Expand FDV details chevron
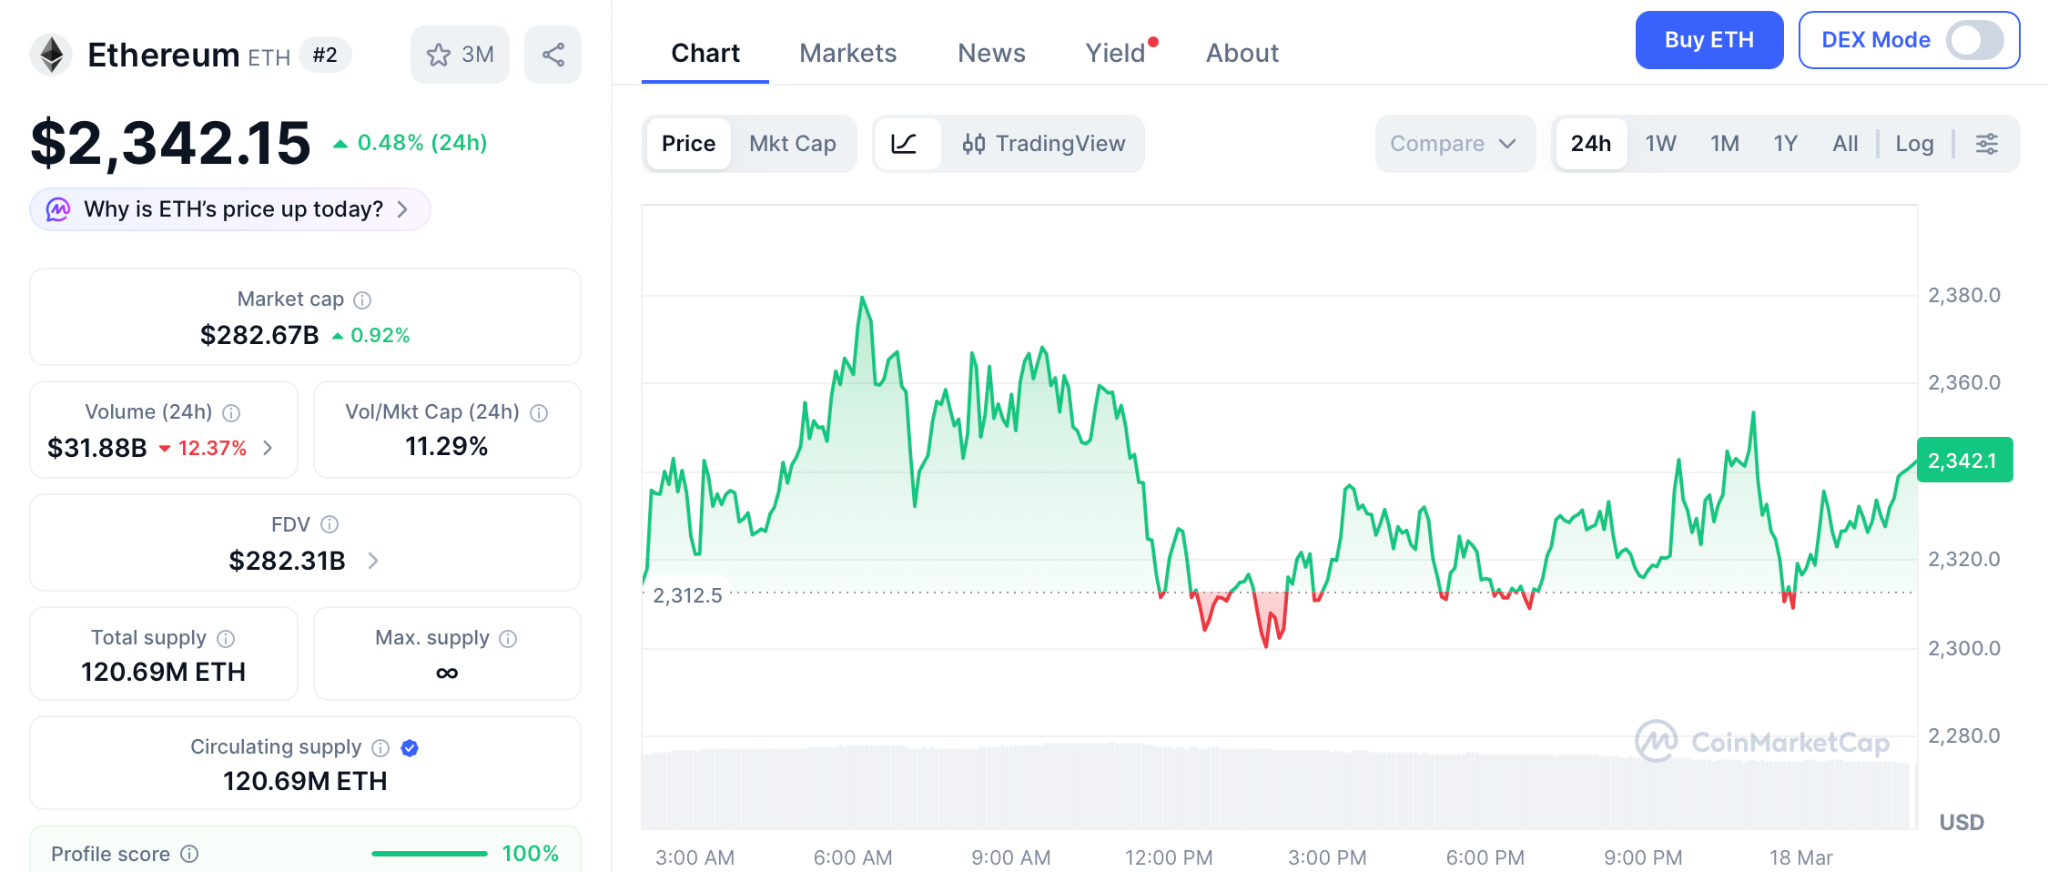This screenshot has width=2048, height=872. click(x=373, y=561)
